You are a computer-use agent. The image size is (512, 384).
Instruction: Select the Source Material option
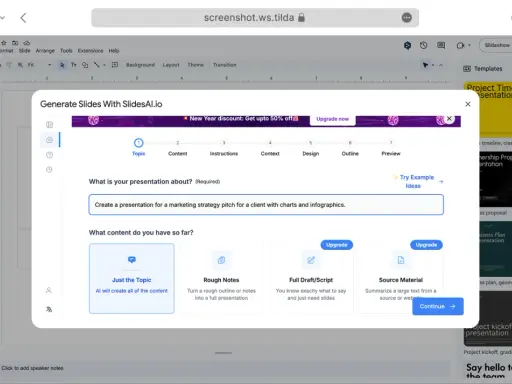click(401, 278)
